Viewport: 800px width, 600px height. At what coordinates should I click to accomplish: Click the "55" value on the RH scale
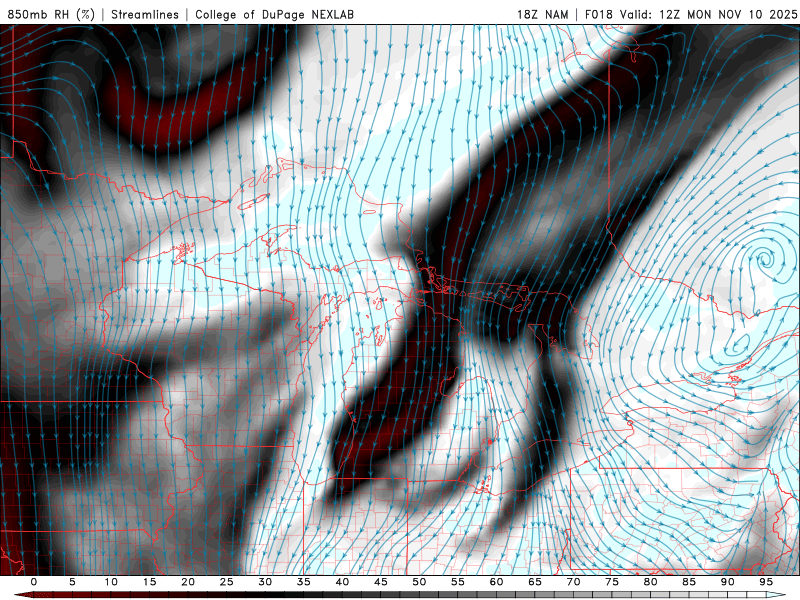tap(458, 582)
